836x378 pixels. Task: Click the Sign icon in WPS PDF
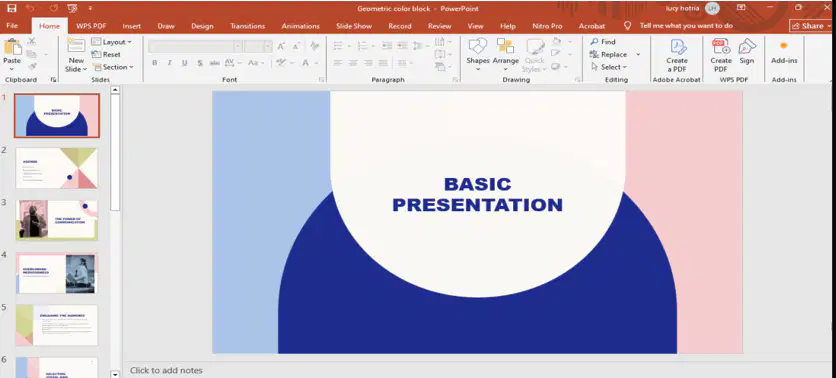pyautogui.click(x=747, y=46)
